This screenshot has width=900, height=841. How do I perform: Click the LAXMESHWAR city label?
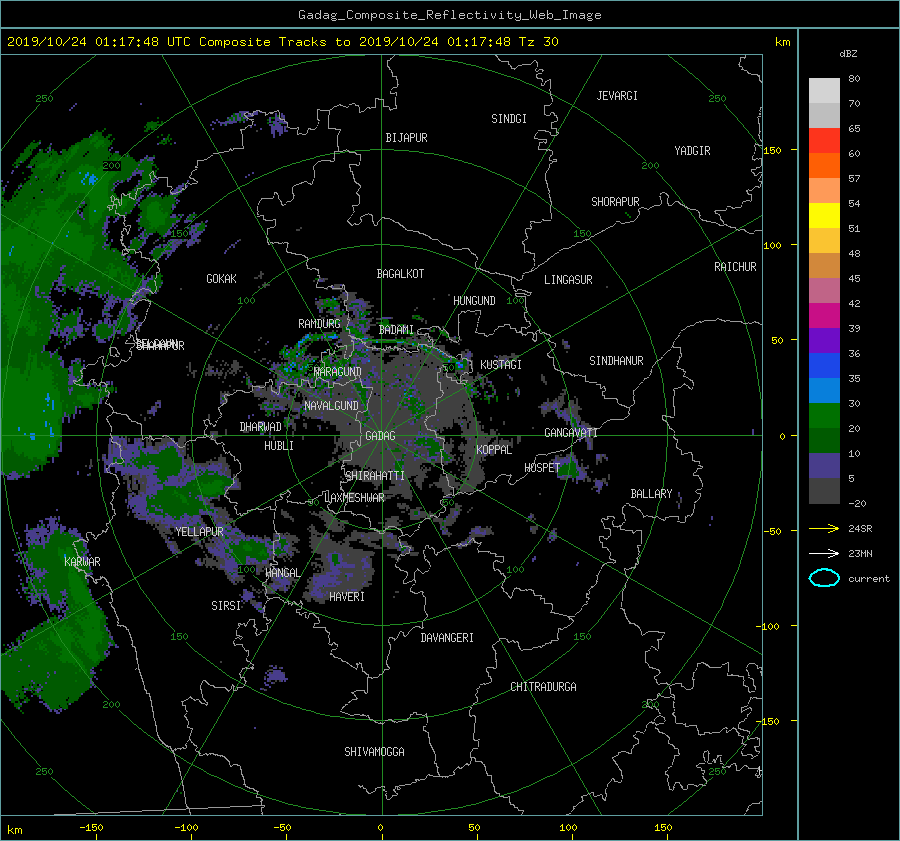tap(354, 498)
